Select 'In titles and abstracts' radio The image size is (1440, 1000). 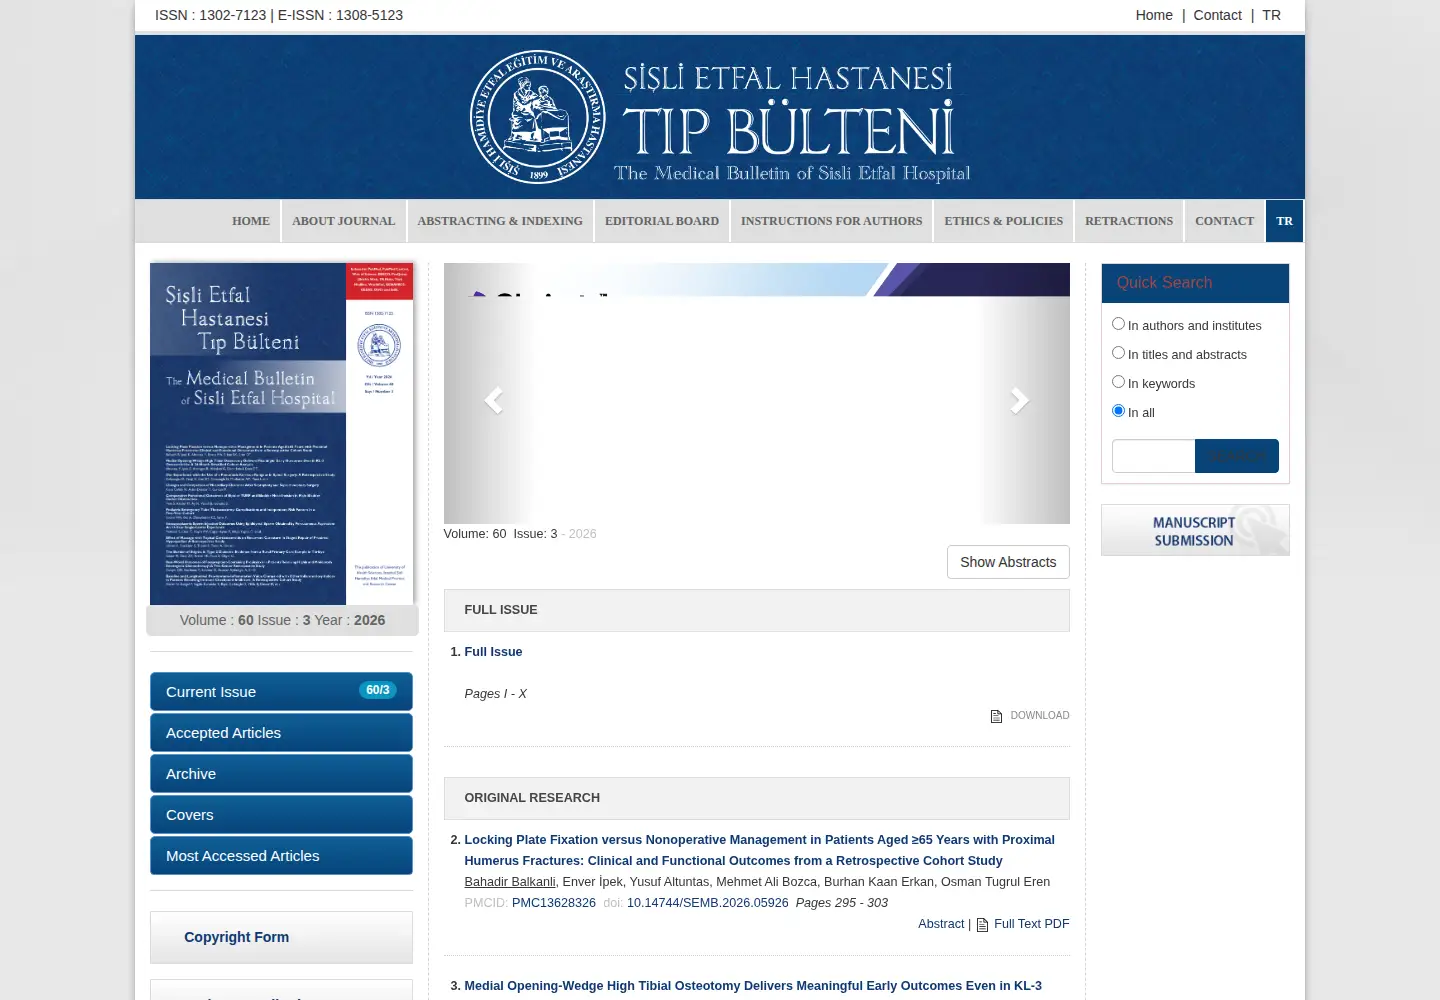pyautogui.click(x=1118, y=353)
